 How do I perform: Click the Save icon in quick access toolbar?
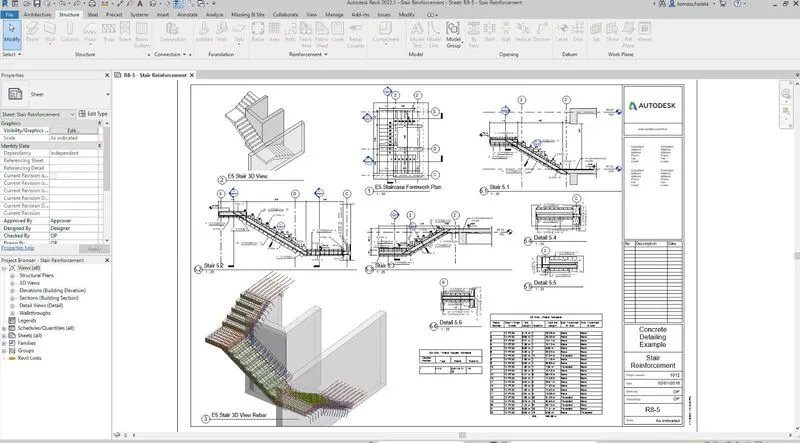point(37,4)
